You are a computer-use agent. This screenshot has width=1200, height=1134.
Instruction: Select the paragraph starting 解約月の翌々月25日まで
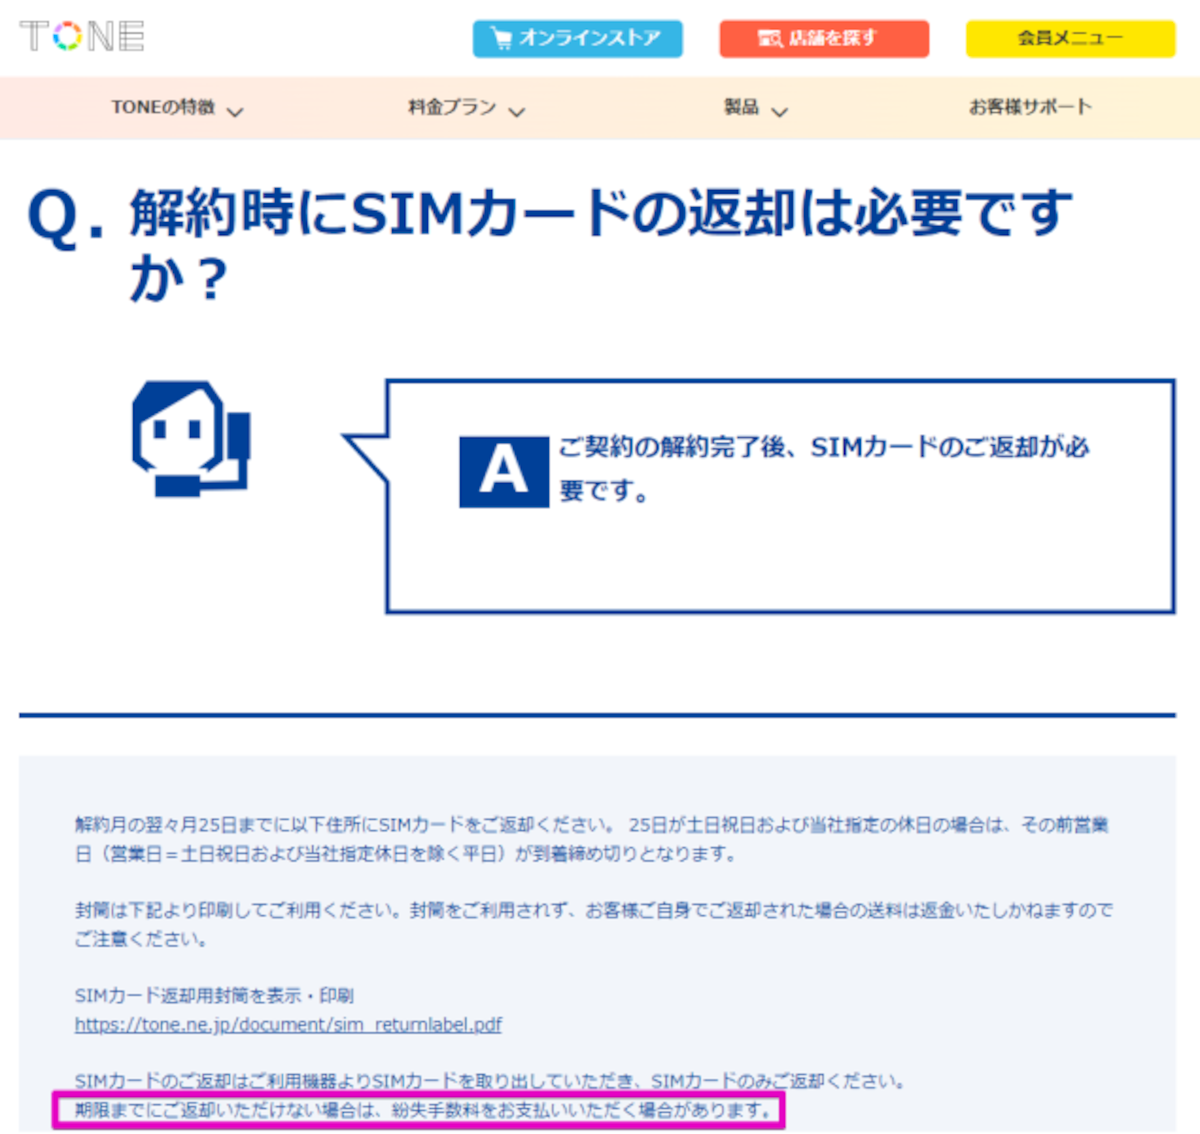[x=592, y=839]
